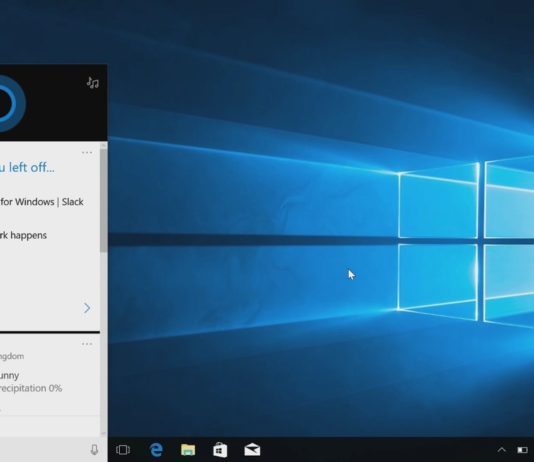Expand the card with the right chevron arrow
Viewport: 534px width, 462px height.
pyautogui.click(x=87, y=308)
